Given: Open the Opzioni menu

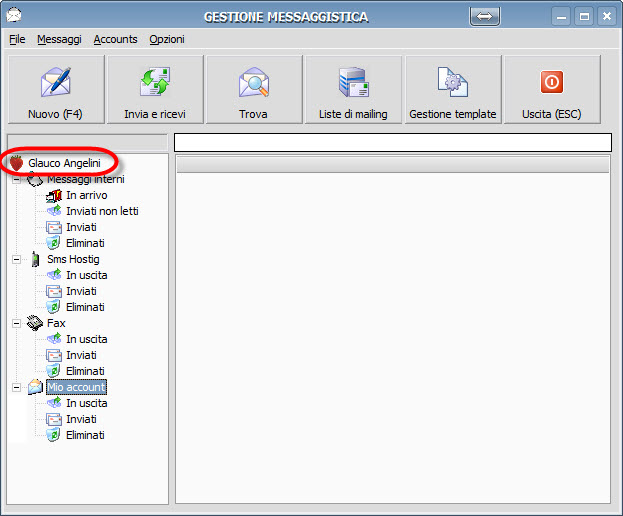Looking at the screenshot, I should tap(167, 39).
